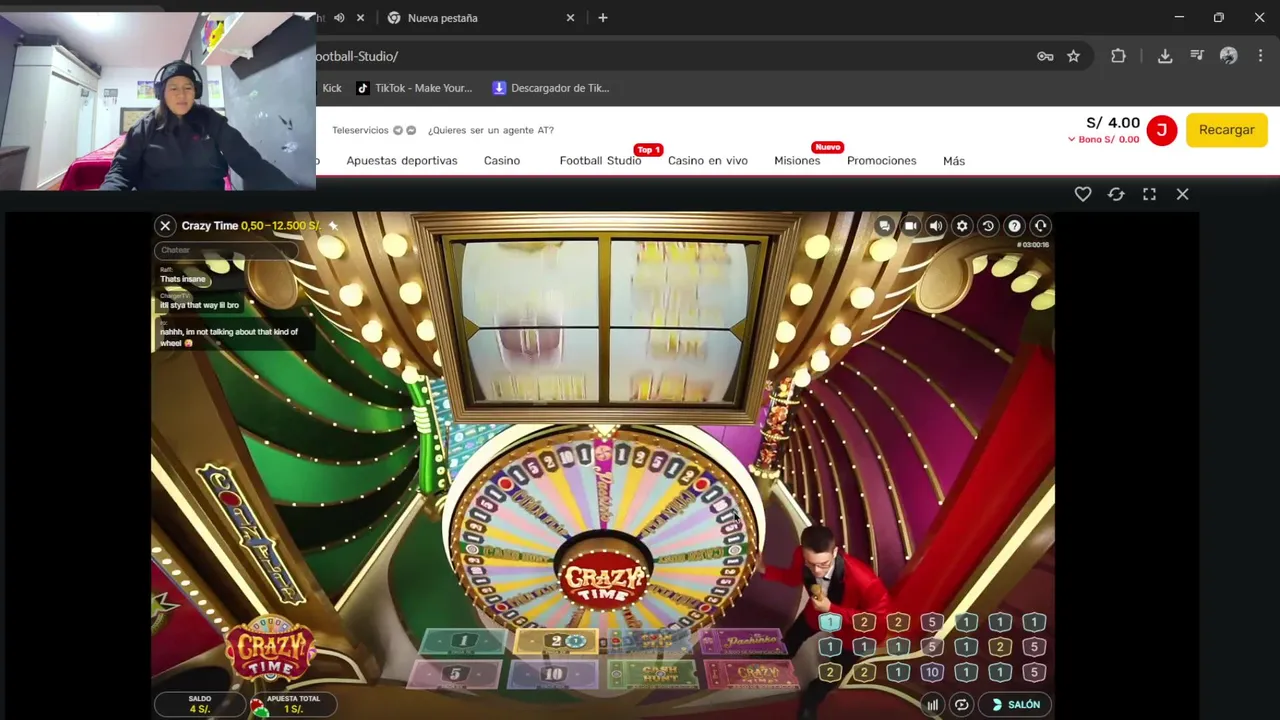Open user account J avatar
The height and width of the screenshot is (720, 1280).
point(1161,130)
